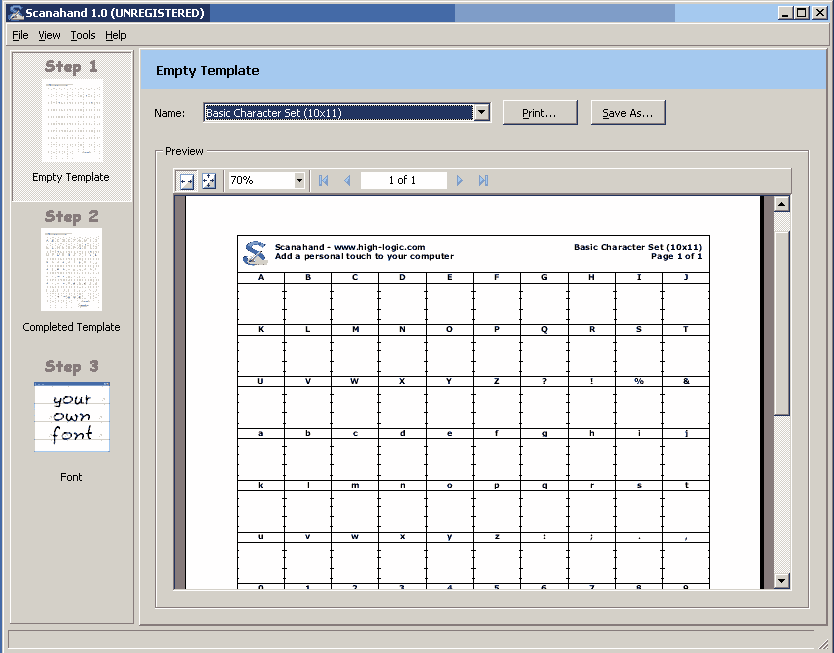The width and height of the screenshot is (834, 653).
Task: Click the & cell label in template
Action: coord(686,381)
